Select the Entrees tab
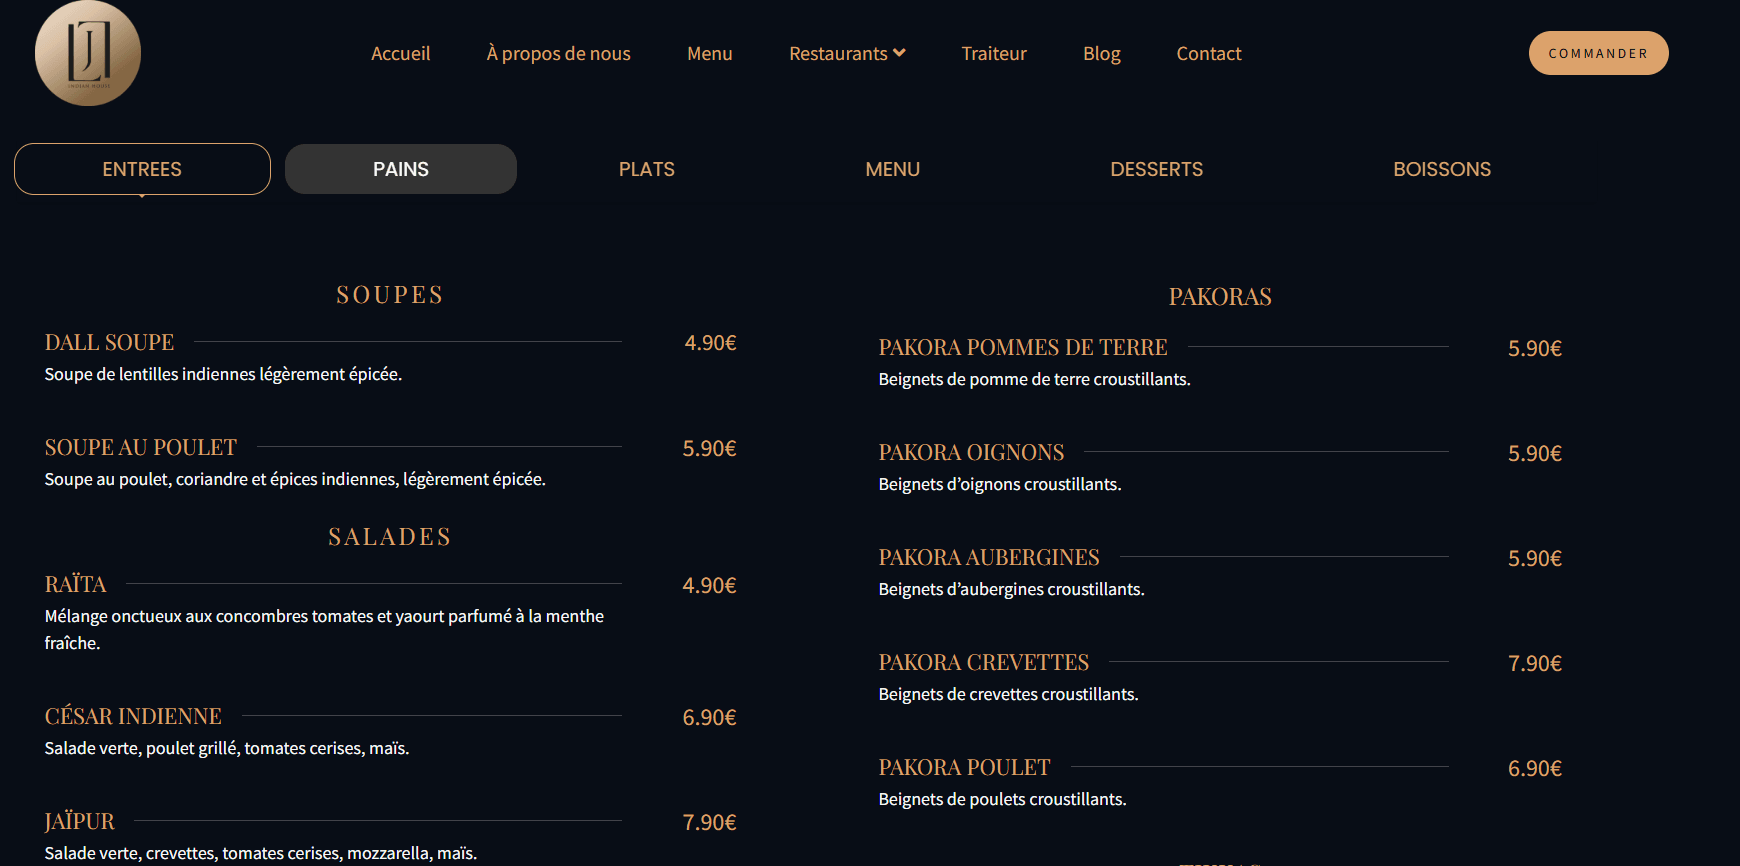 142,169
